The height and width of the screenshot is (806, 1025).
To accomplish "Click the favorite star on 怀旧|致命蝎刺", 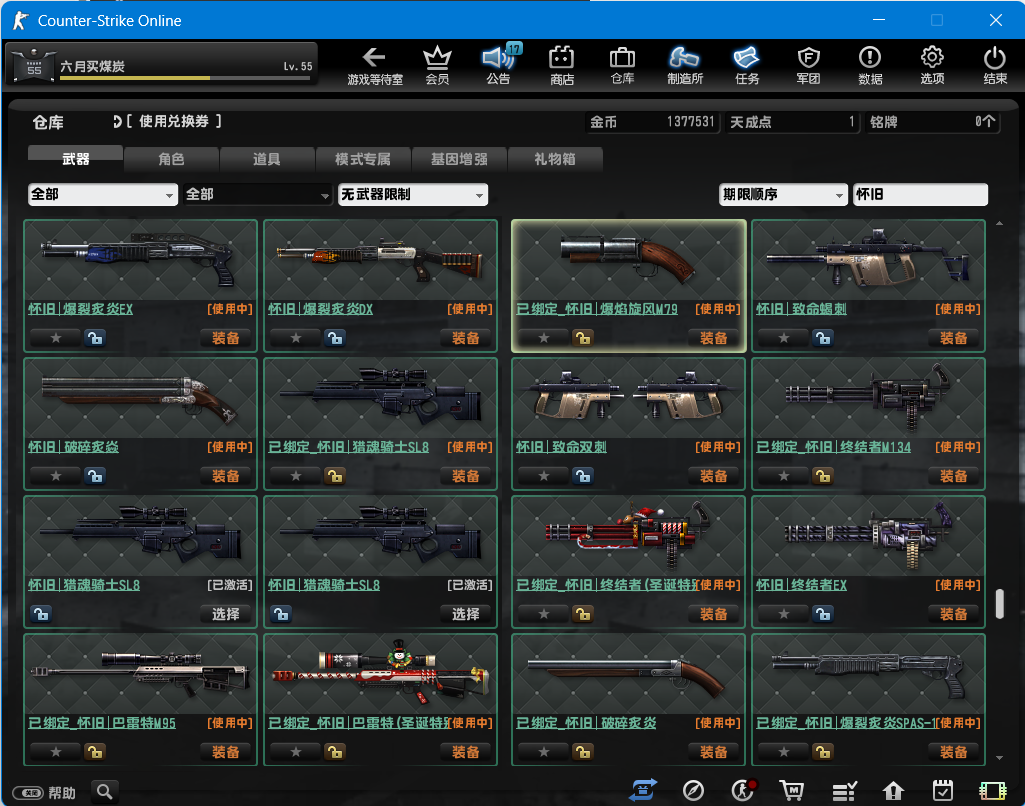I will [x=784, y=338].
